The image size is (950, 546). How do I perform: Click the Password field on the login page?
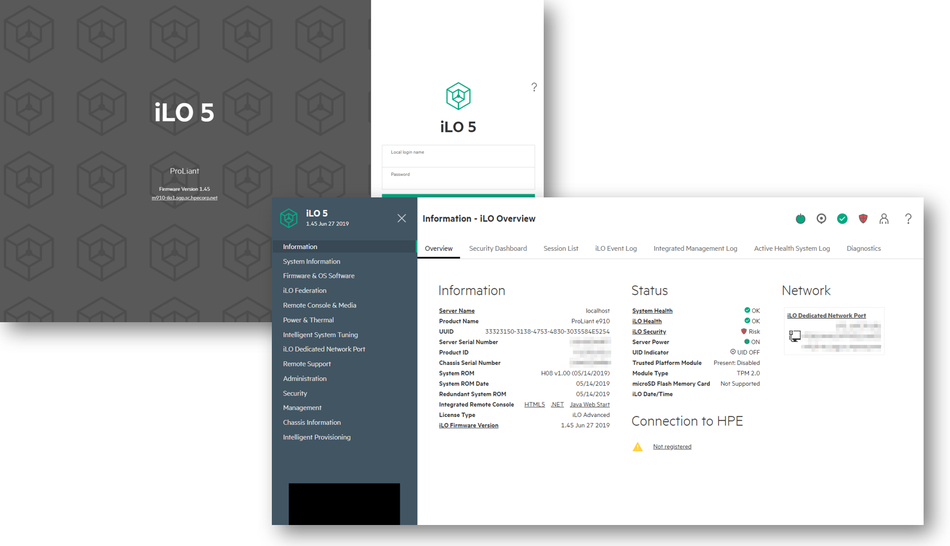(x=458, y=178)
